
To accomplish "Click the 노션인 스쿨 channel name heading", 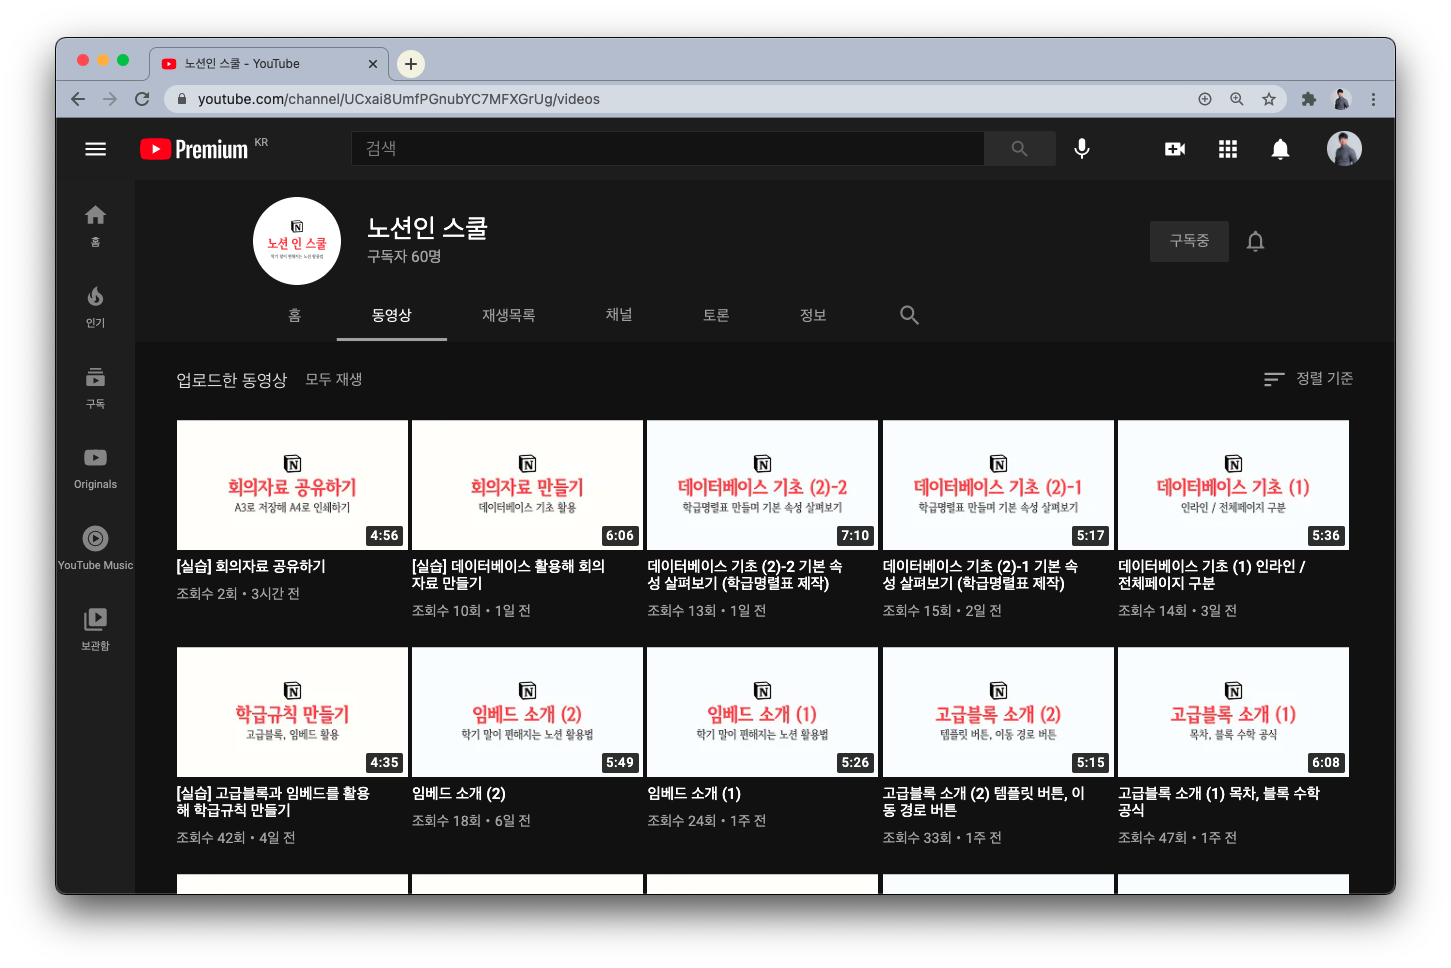I will [427, 228].
